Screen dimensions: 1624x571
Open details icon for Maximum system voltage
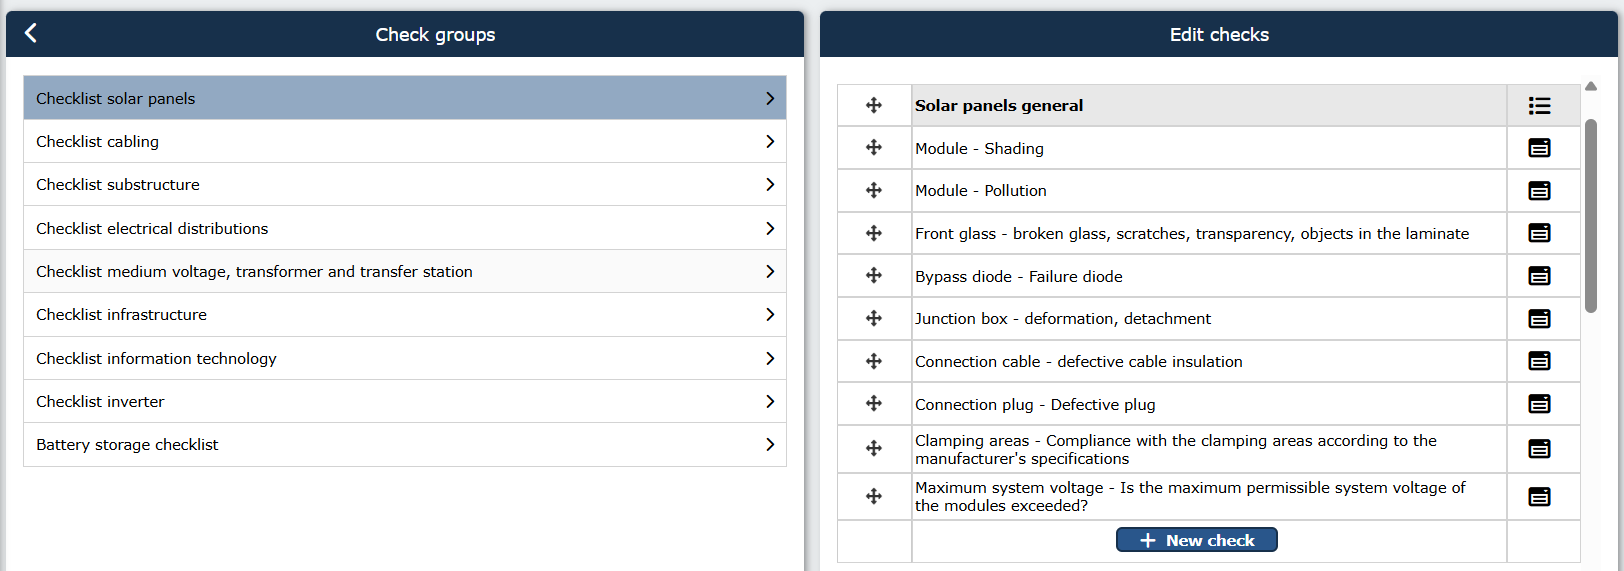(x=1540, y=497)
